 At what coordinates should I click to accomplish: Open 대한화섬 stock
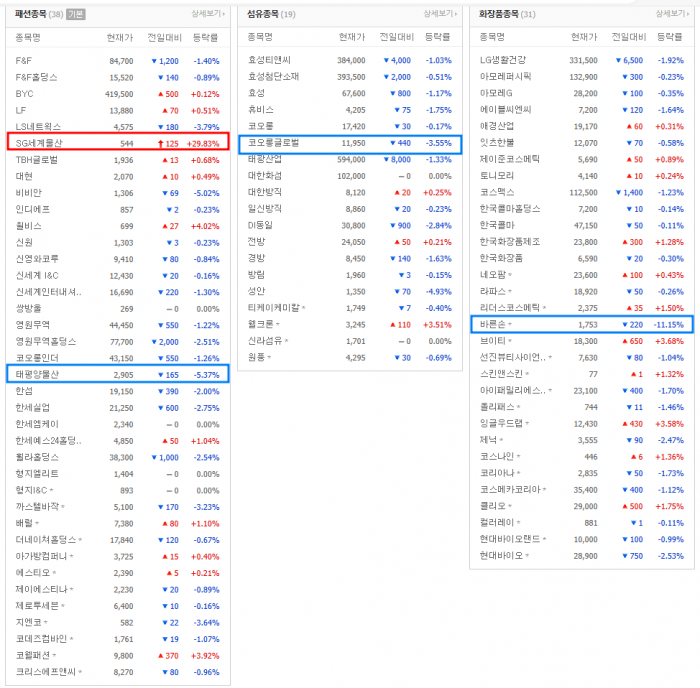tap(265, 175)
